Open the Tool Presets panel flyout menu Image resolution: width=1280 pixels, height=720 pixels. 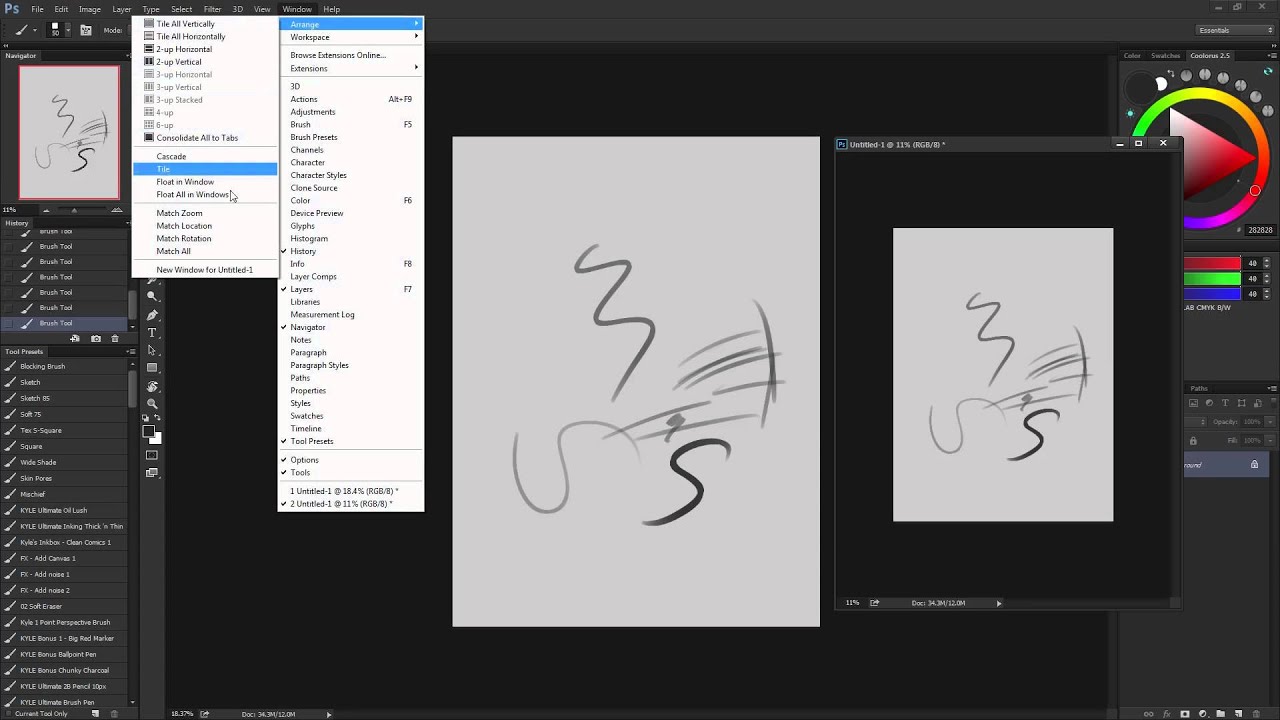click(x=131, y=352)
